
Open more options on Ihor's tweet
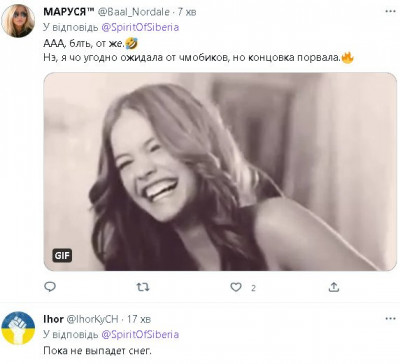(390, 319)
